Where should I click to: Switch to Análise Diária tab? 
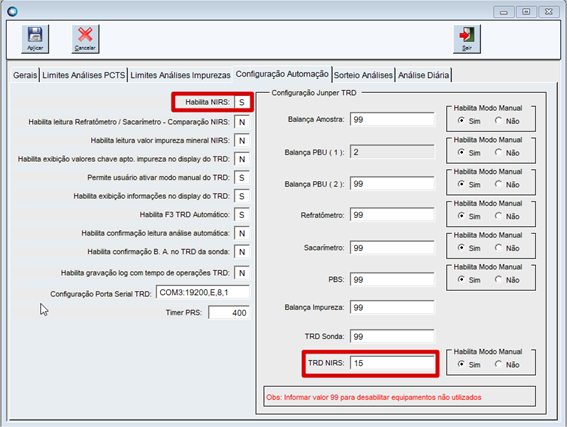click(423, 75)
